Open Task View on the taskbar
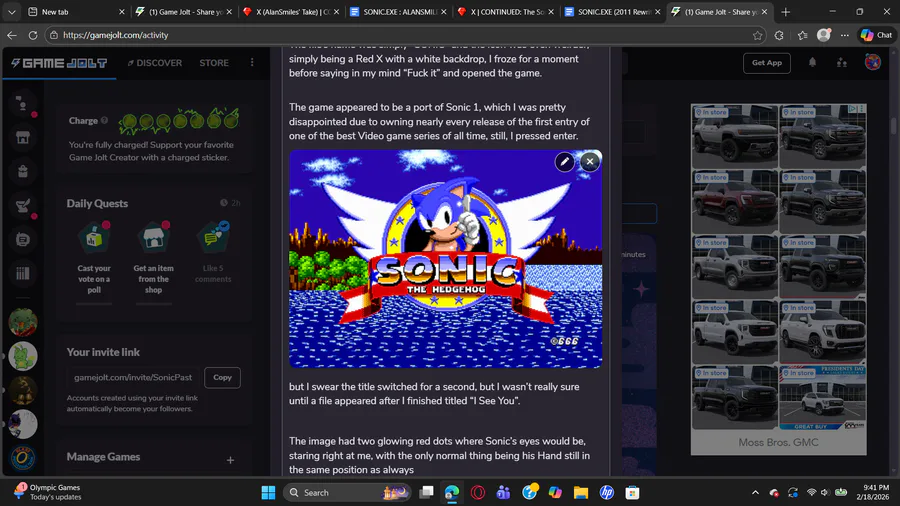Screen dimensions: 900x506 click(x=426, y=492)
